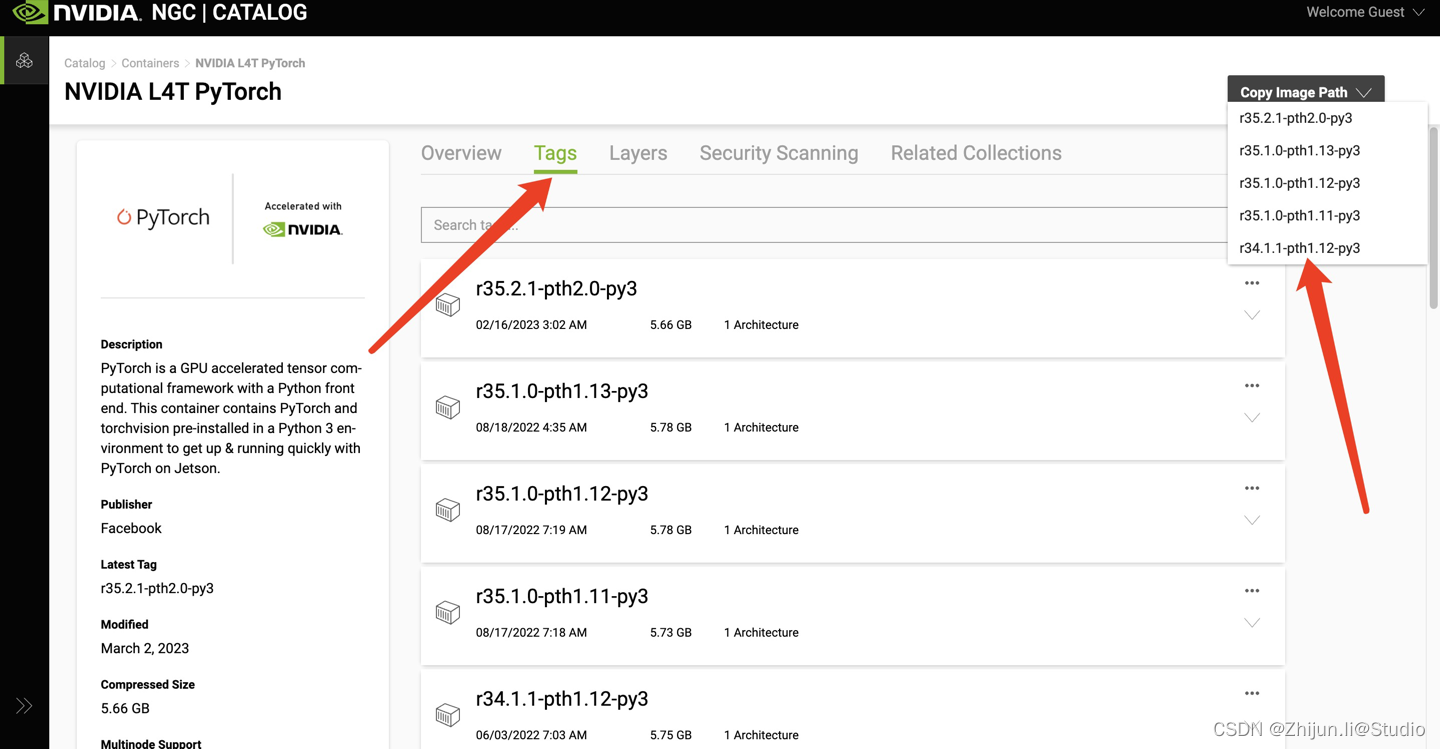This screenshot has width=1440, height=749.
Task: Open the Layers tab
Action: pyautogui.click(x=638, y=153)
